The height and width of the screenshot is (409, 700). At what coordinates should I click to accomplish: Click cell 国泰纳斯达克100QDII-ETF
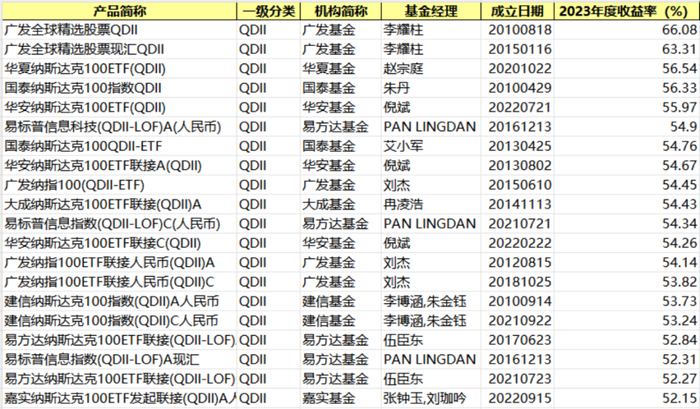pos(119,146)
